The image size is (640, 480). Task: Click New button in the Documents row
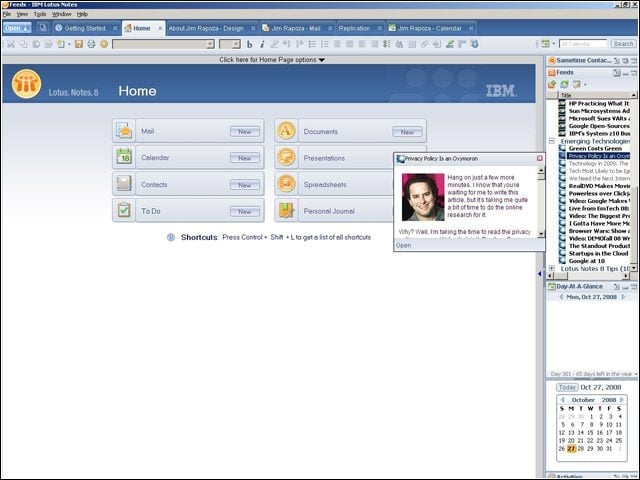click(x=407, y=132)
